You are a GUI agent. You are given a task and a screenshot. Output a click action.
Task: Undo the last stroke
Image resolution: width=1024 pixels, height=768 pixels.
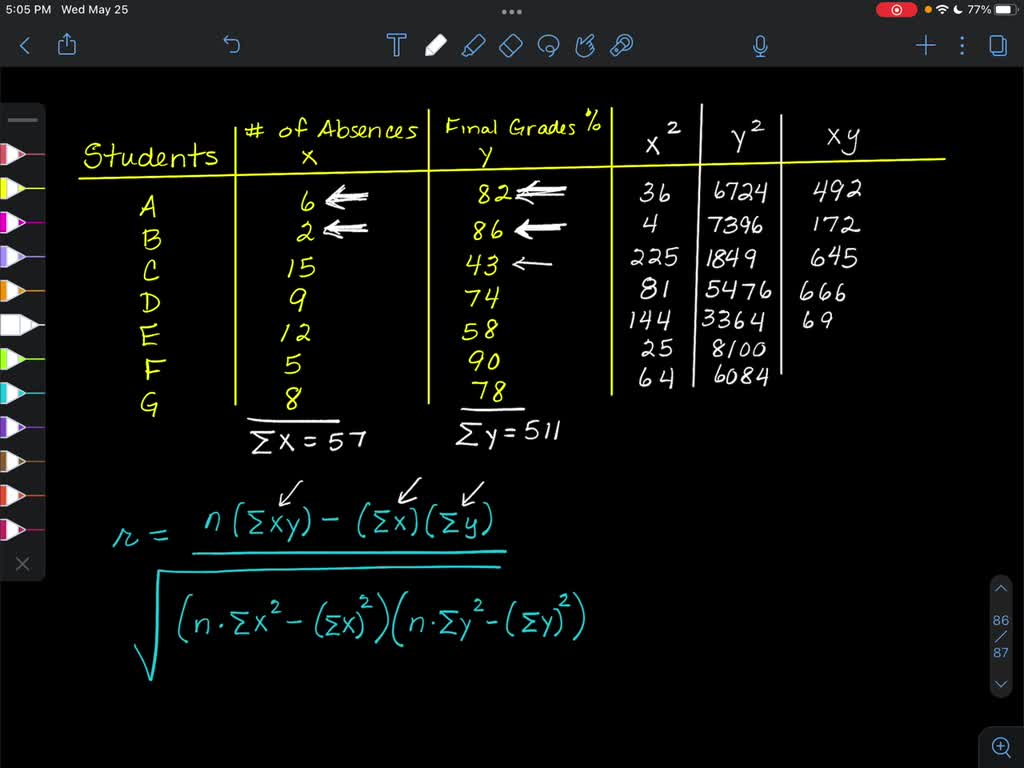pyautogui.click(x=232, y=44)
